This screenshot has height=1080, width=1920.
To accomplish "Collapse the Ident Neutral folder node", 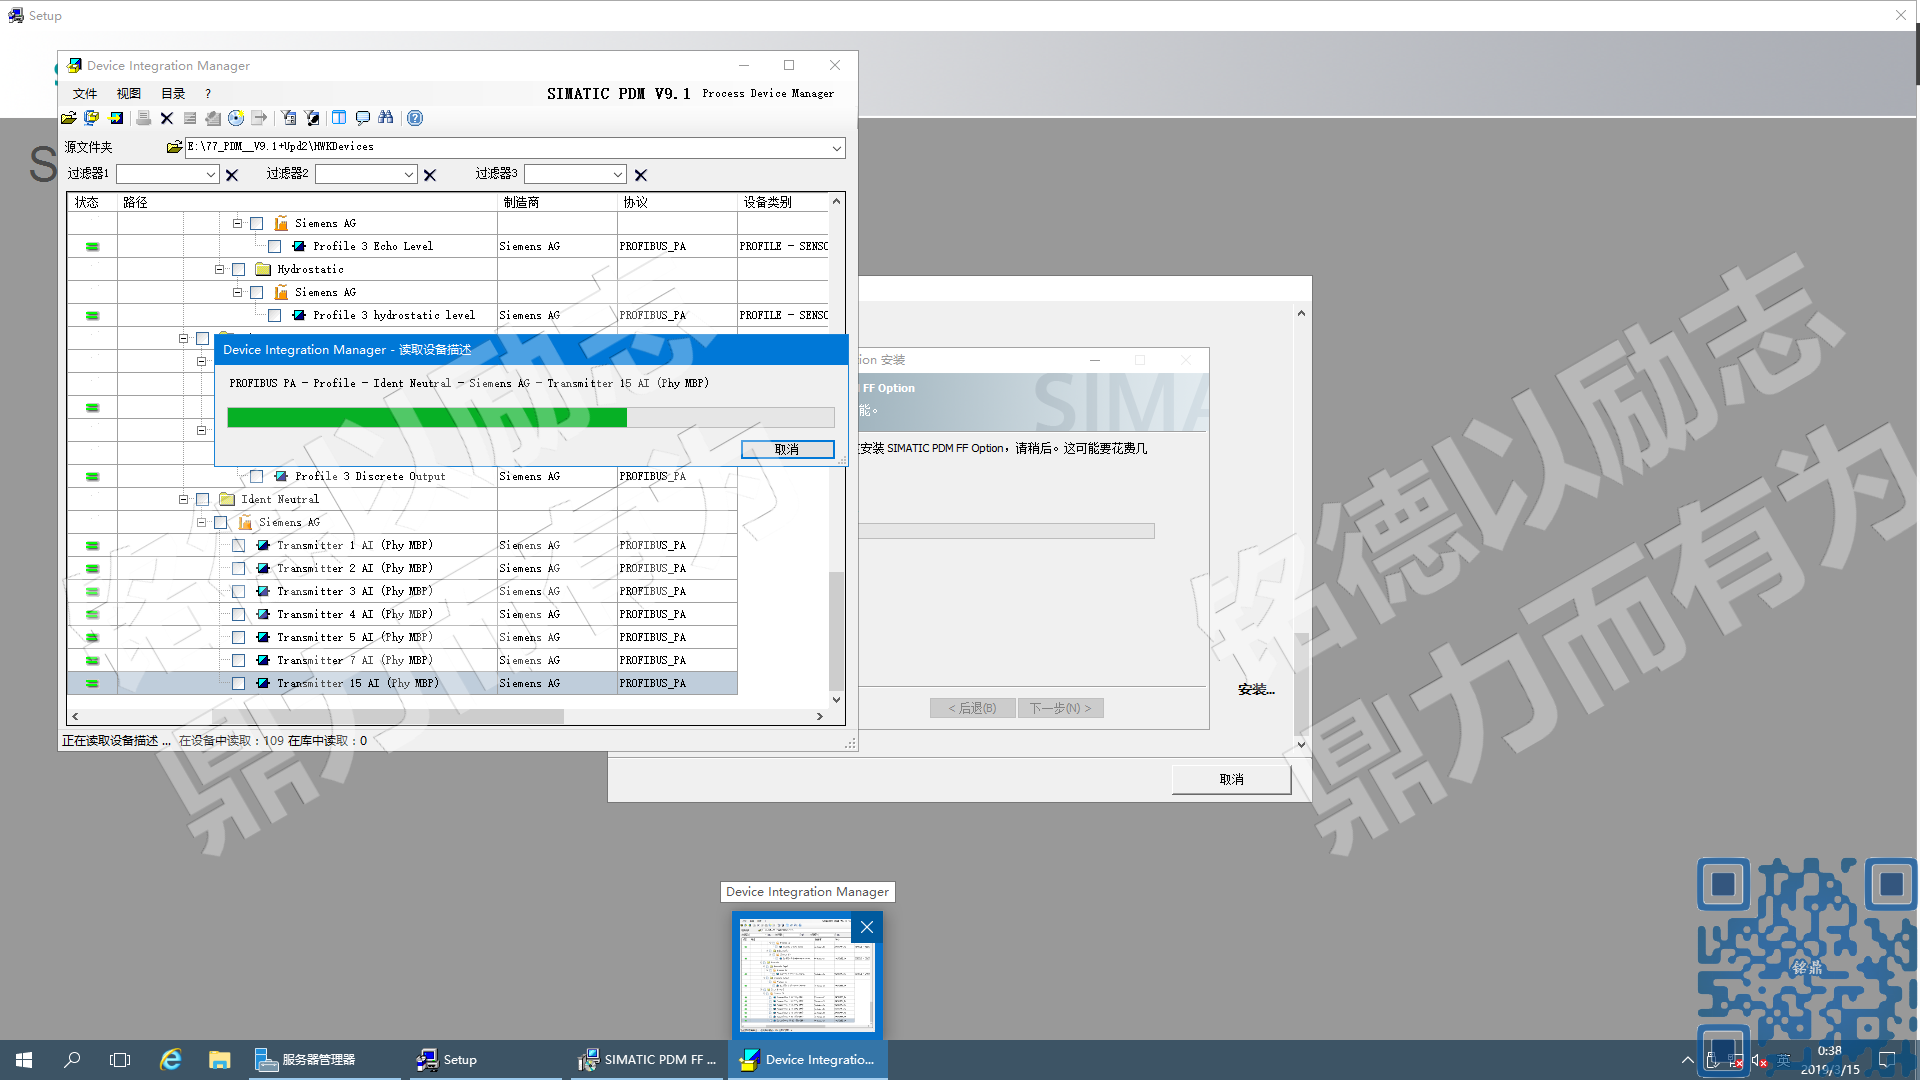I will click(184, 500).
